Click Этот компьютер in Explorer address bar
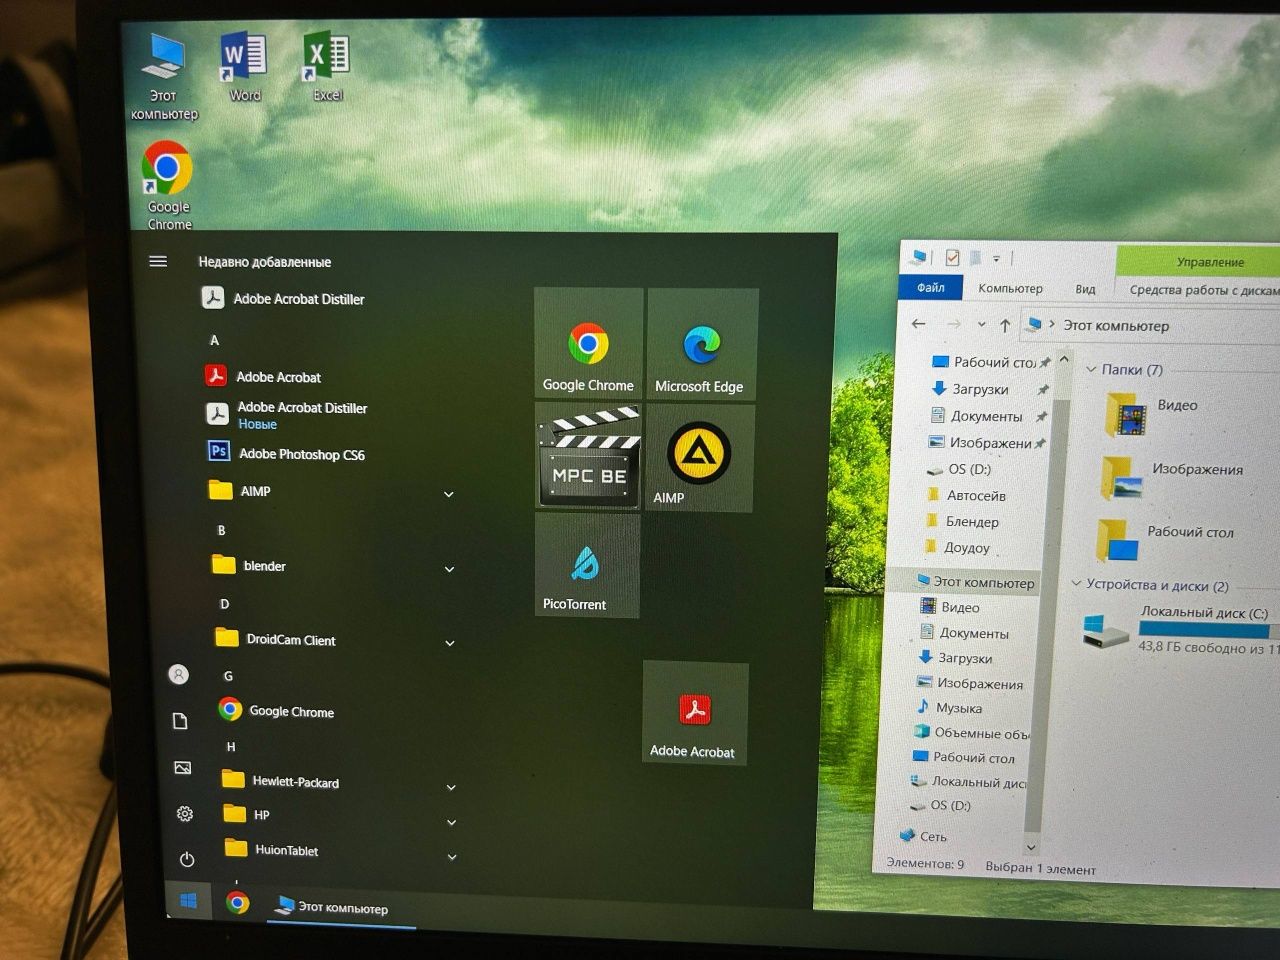This screenshot has height=960, width=1280. coord(1116,325)
